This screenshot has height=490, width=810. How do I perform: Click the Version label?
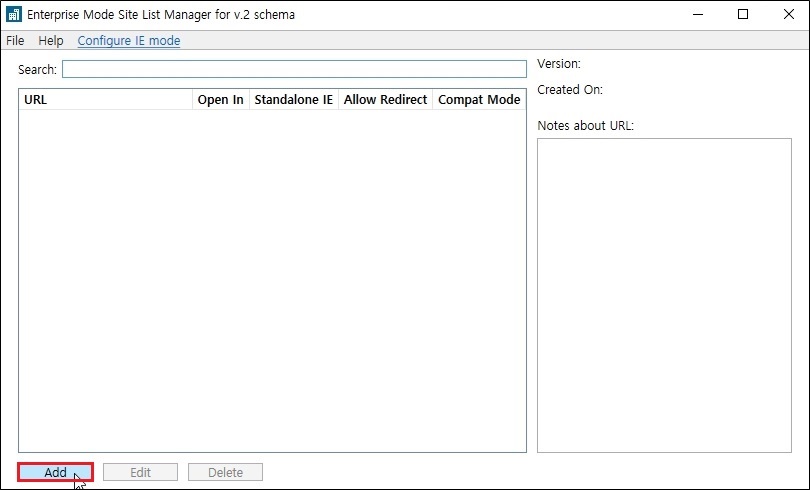pos(559,64)
